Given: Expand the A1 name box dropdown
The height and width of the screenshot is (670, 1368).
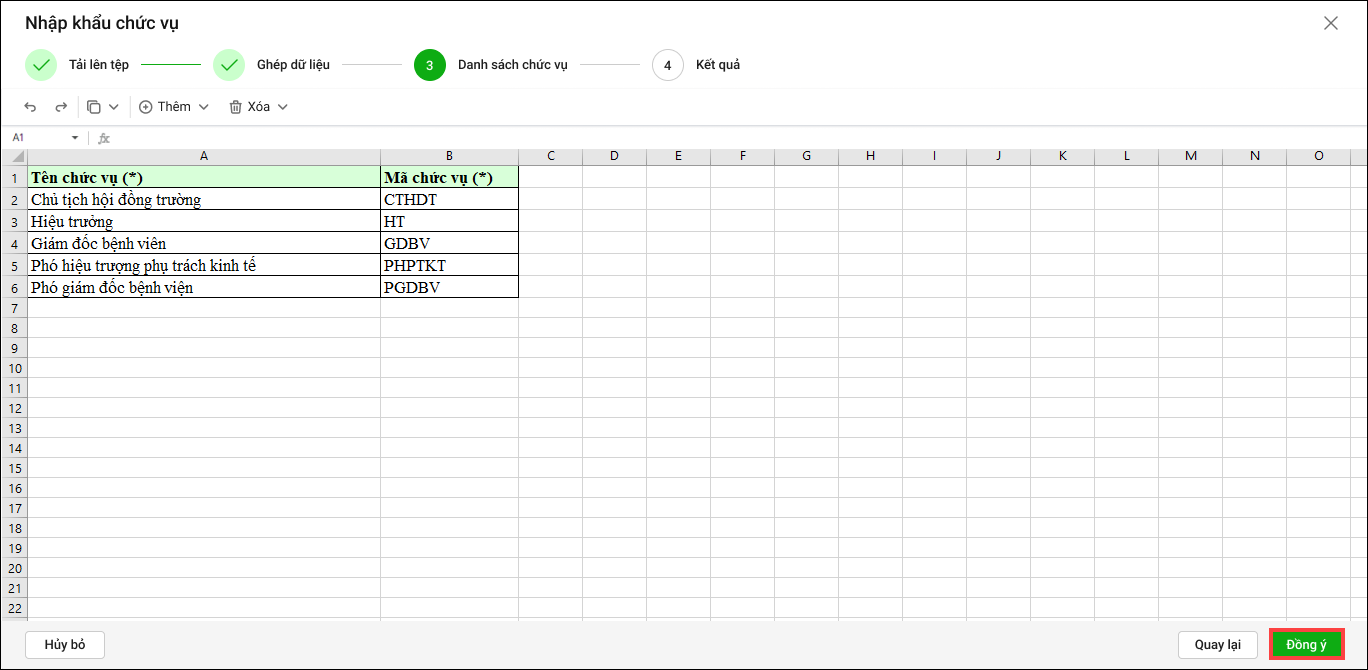Looking at the screenshot, I should 74,138.
